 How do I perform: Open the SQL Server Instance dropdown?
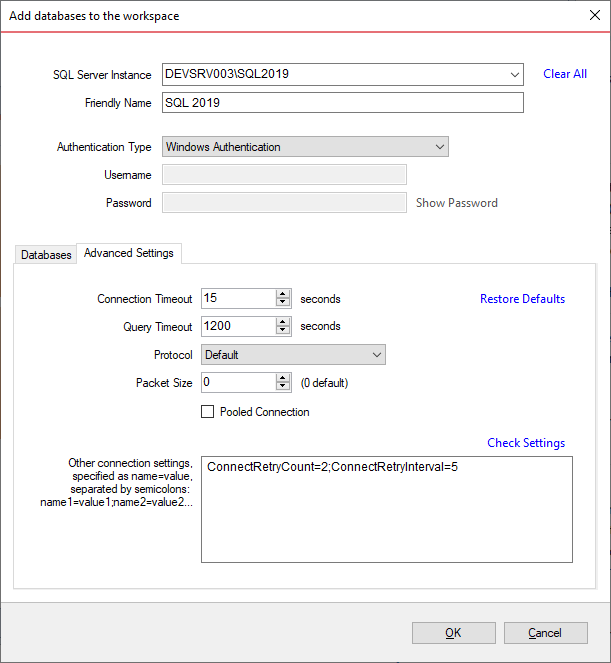pos(514,75)
